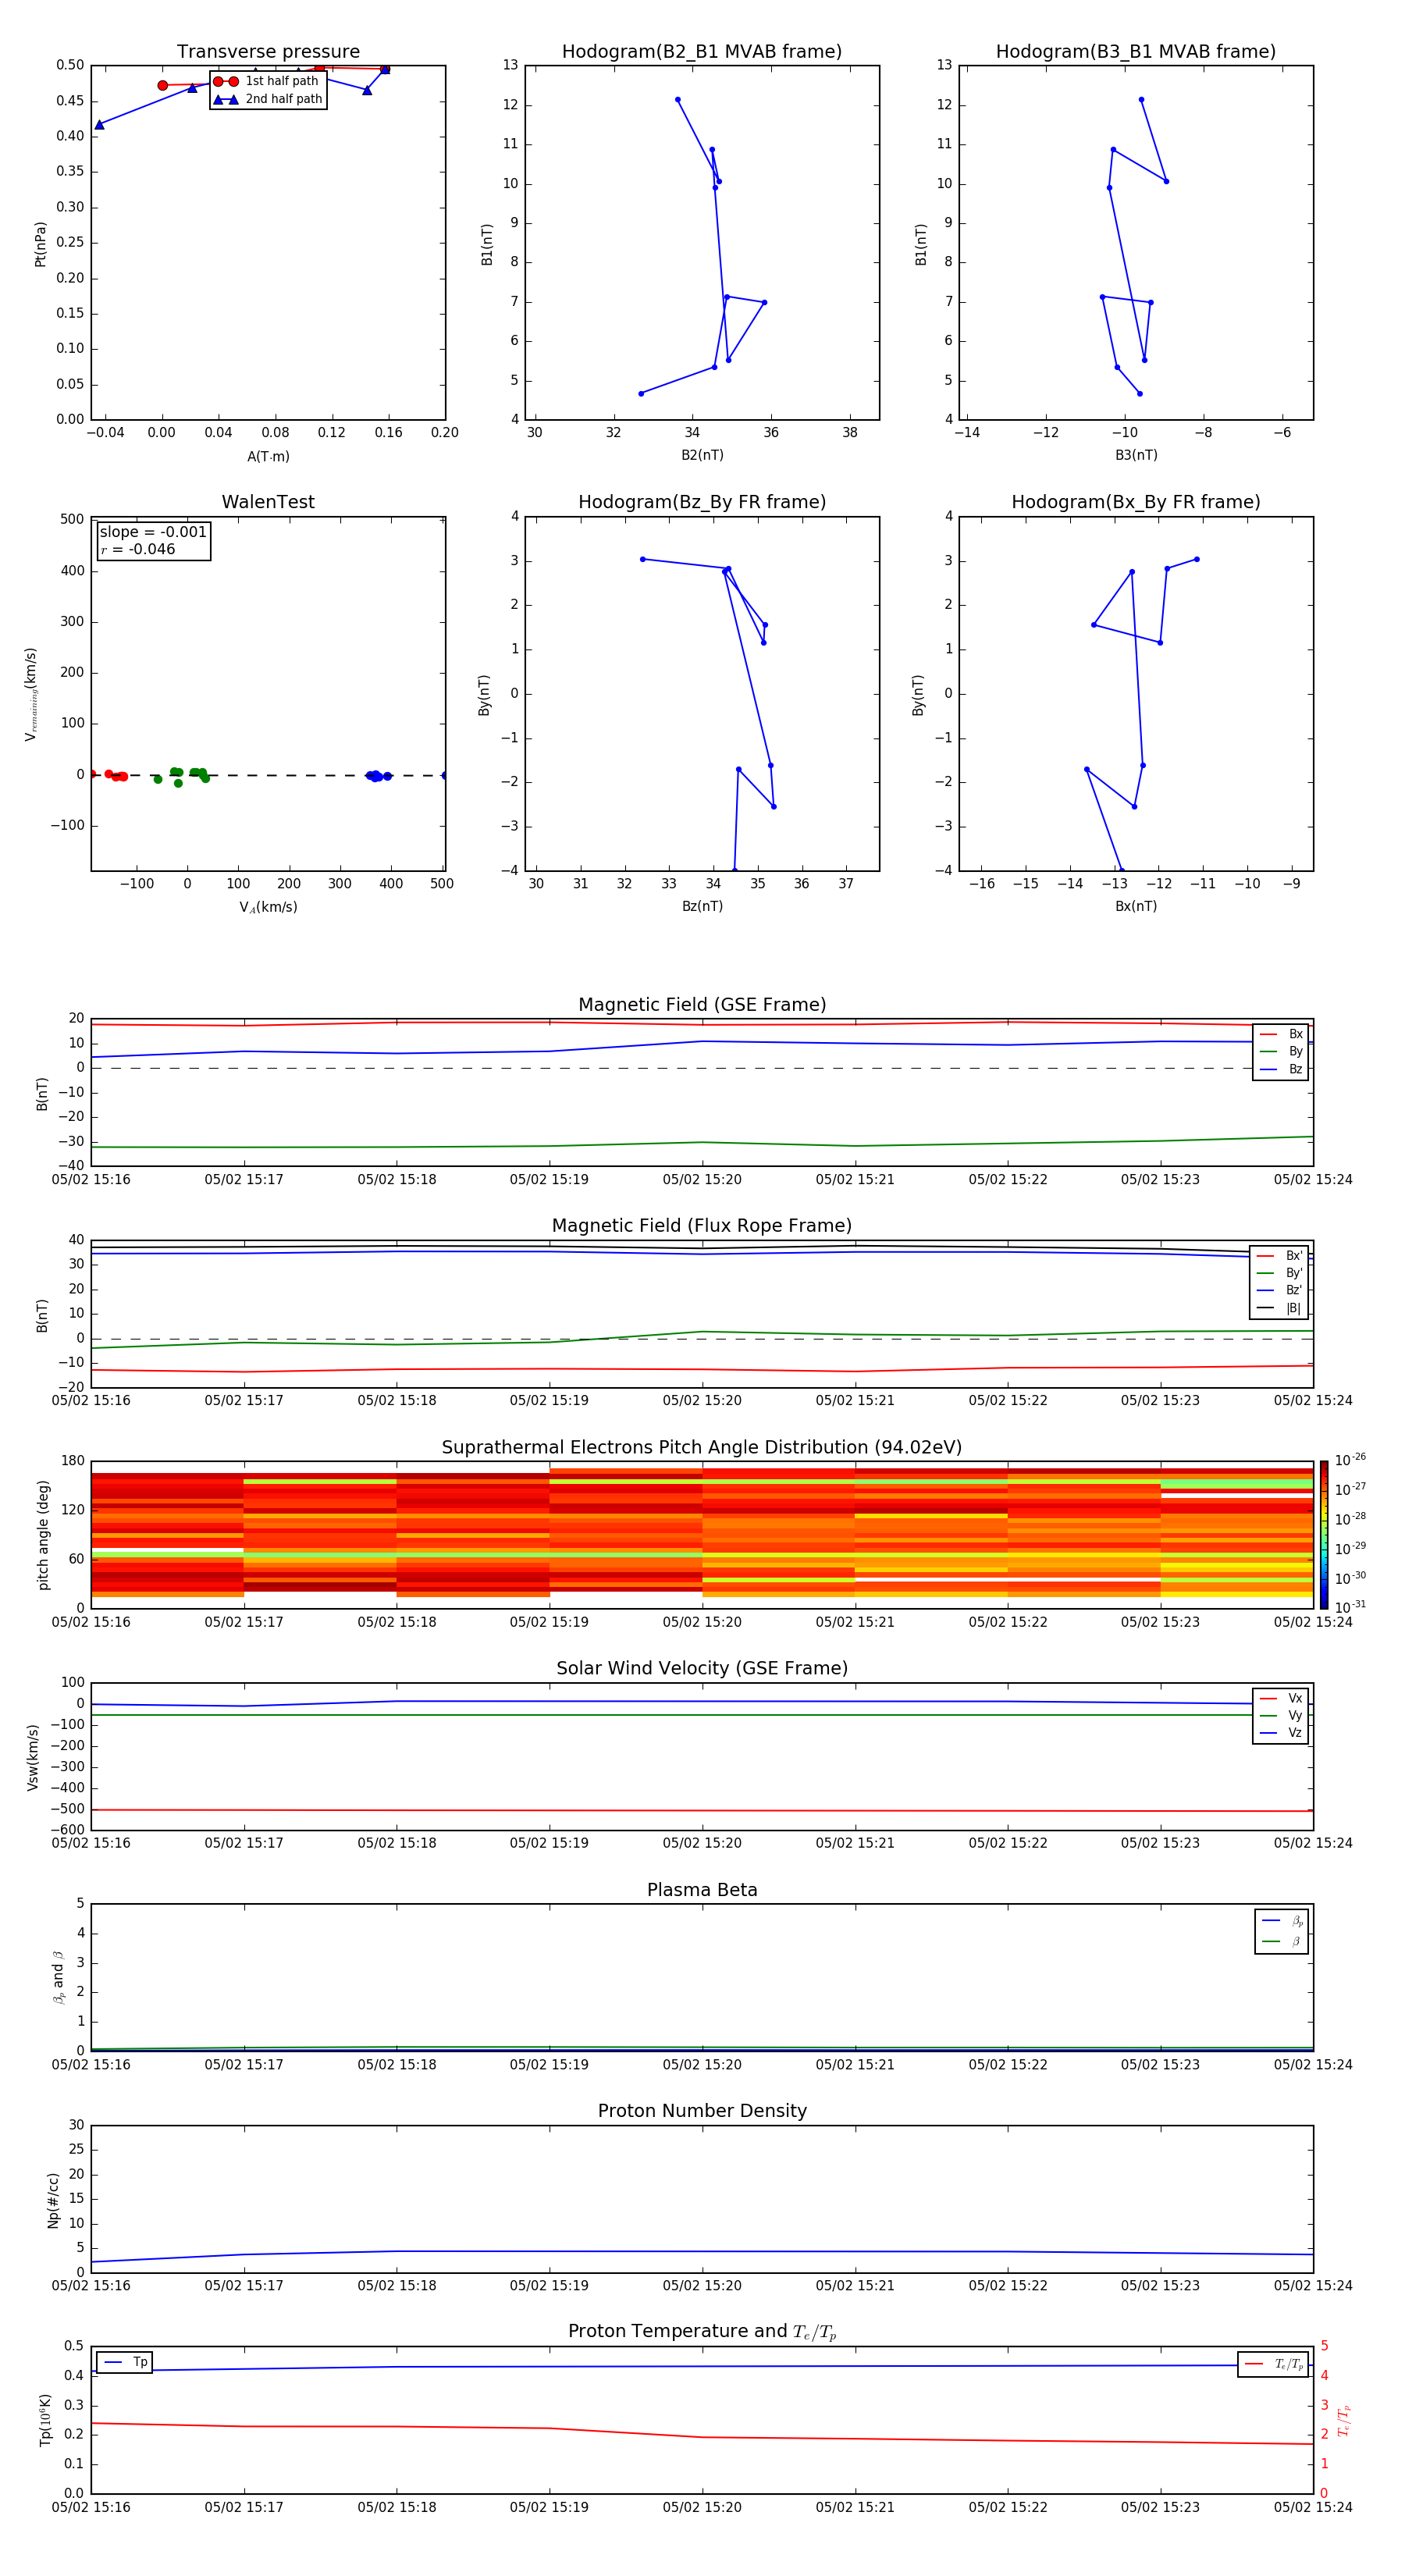Image resolution: width=1405 pixels, height=2576 pixels.
Task: Click the leftmost blue triangle in Transverse pressure
Action: click(99, 125)
